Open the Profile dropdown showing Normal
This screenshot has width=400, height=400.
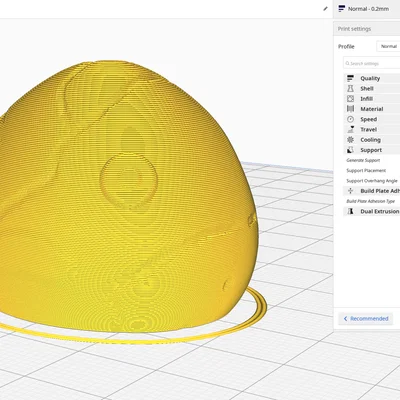tap(388, 46)
